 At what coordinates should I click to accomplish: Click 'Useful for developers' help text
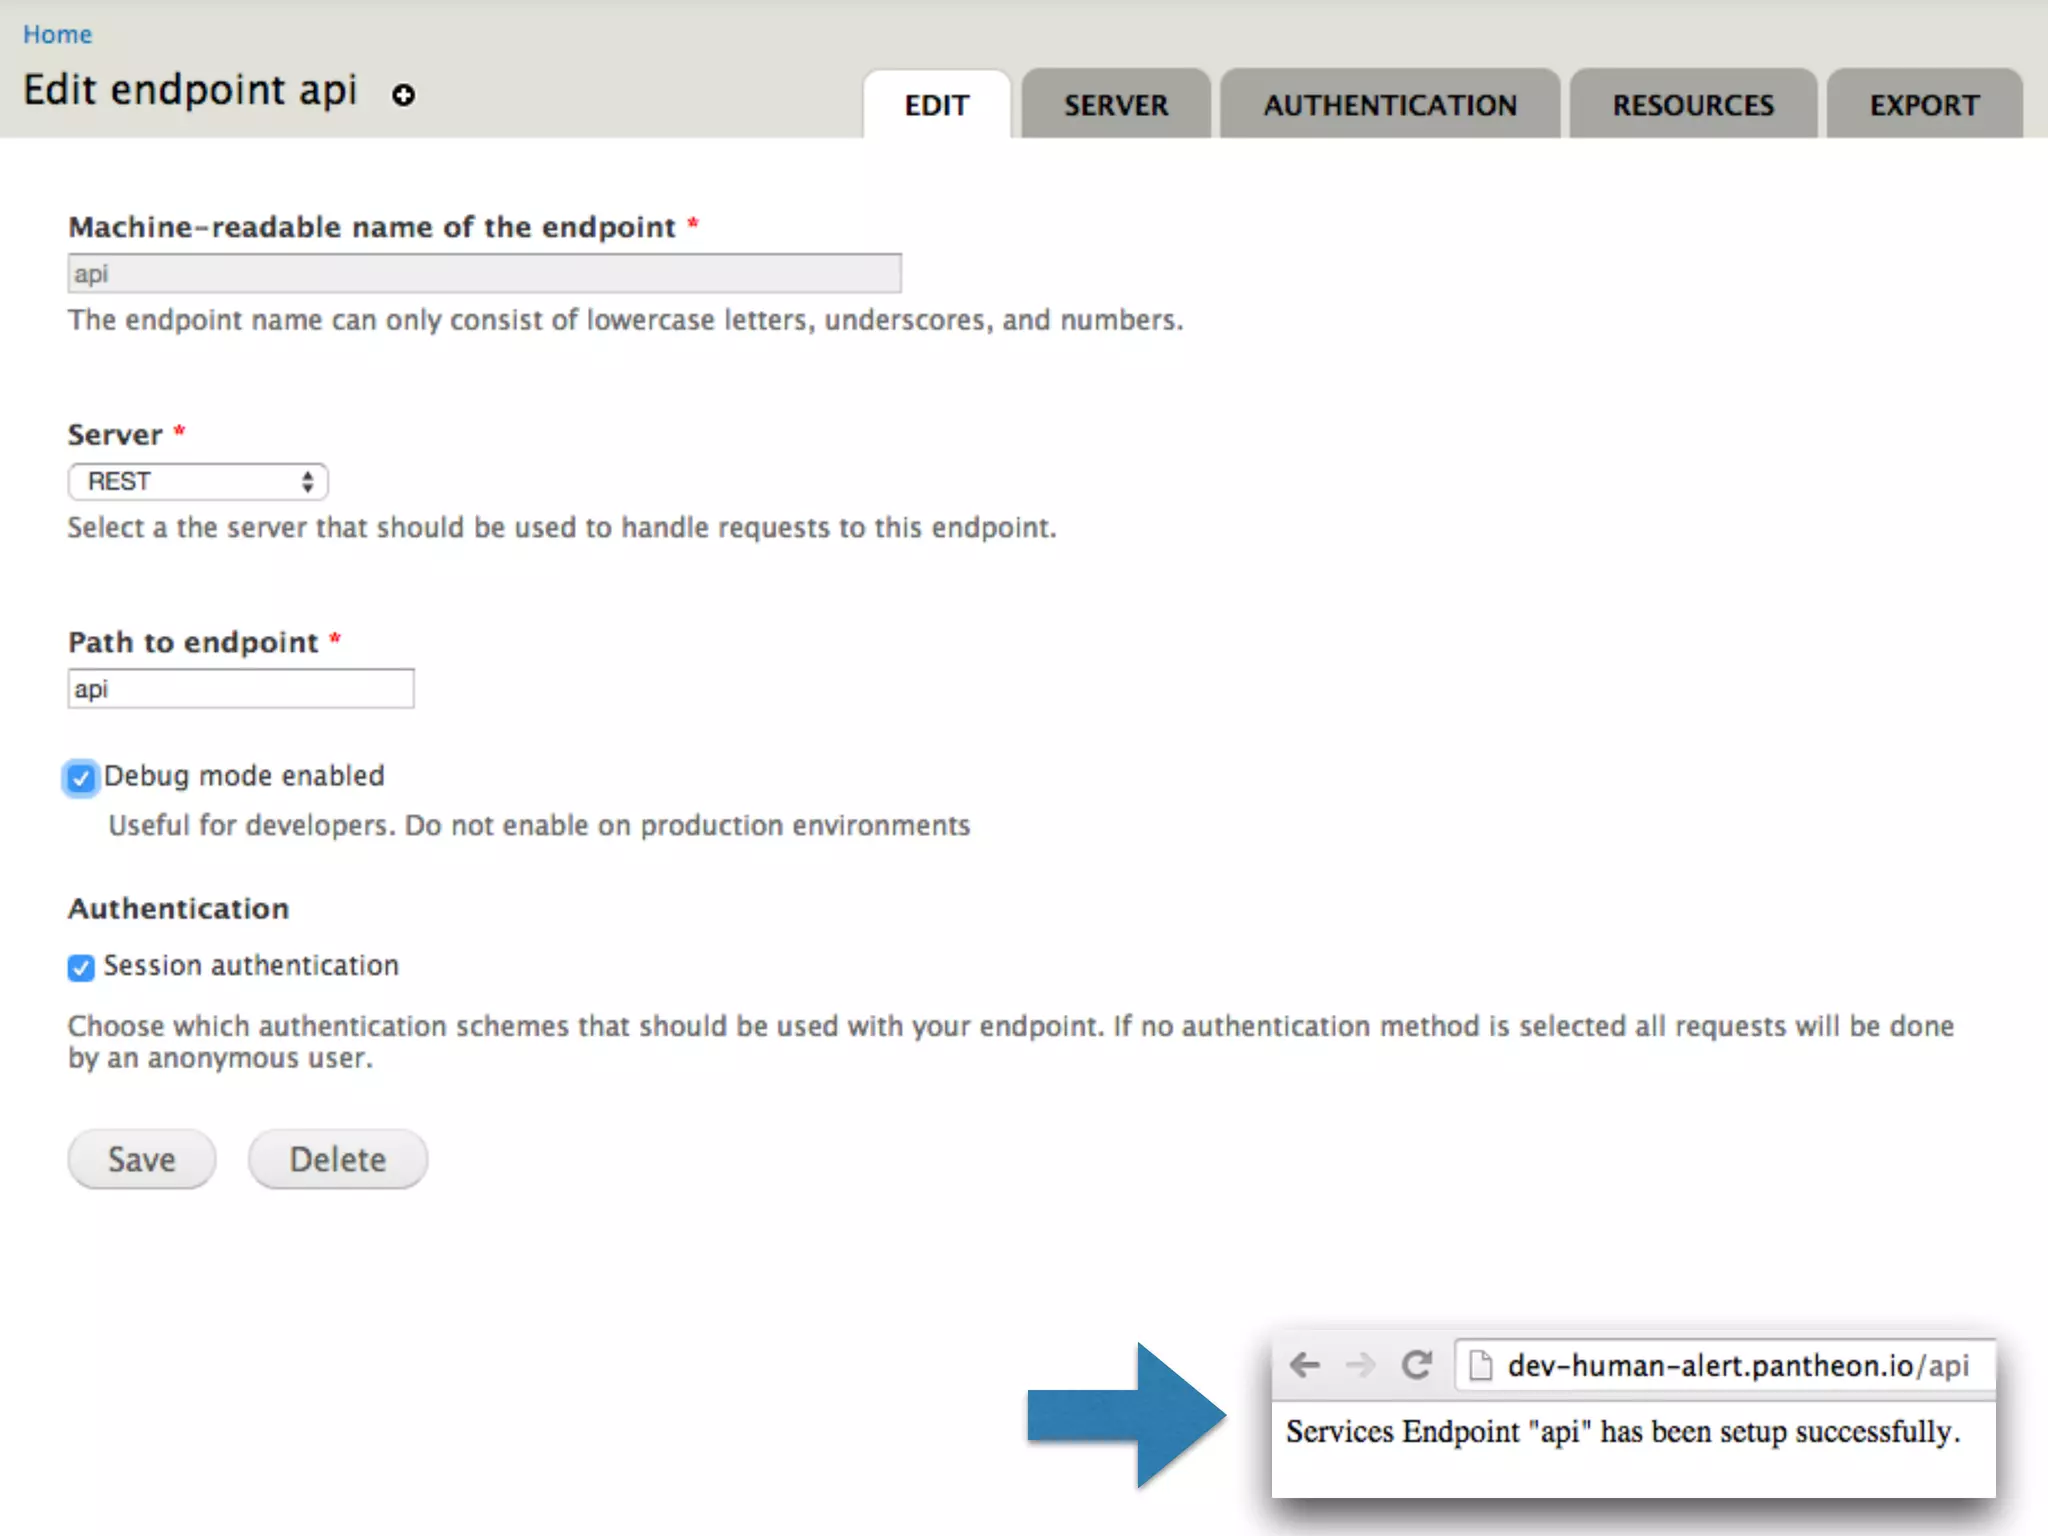(539, 825)
